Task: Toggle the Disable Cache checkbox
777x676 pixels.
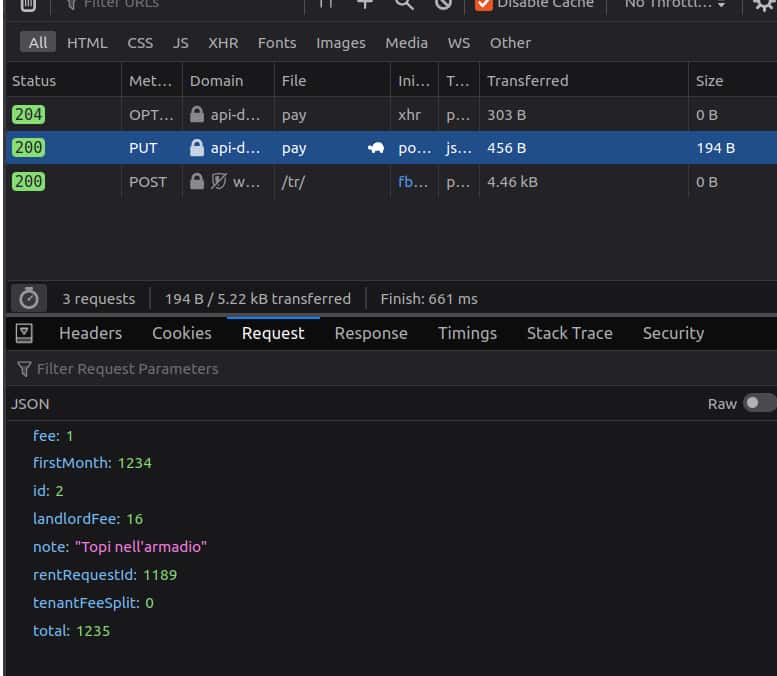Action: pyautogui.click(x=484, y=4)
